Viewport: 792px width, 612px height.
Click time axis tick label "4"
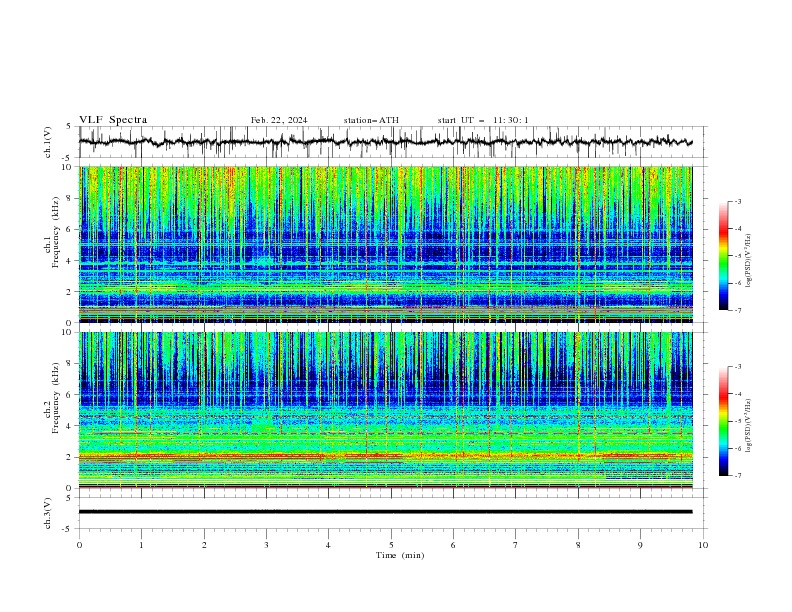coord(329,545)
